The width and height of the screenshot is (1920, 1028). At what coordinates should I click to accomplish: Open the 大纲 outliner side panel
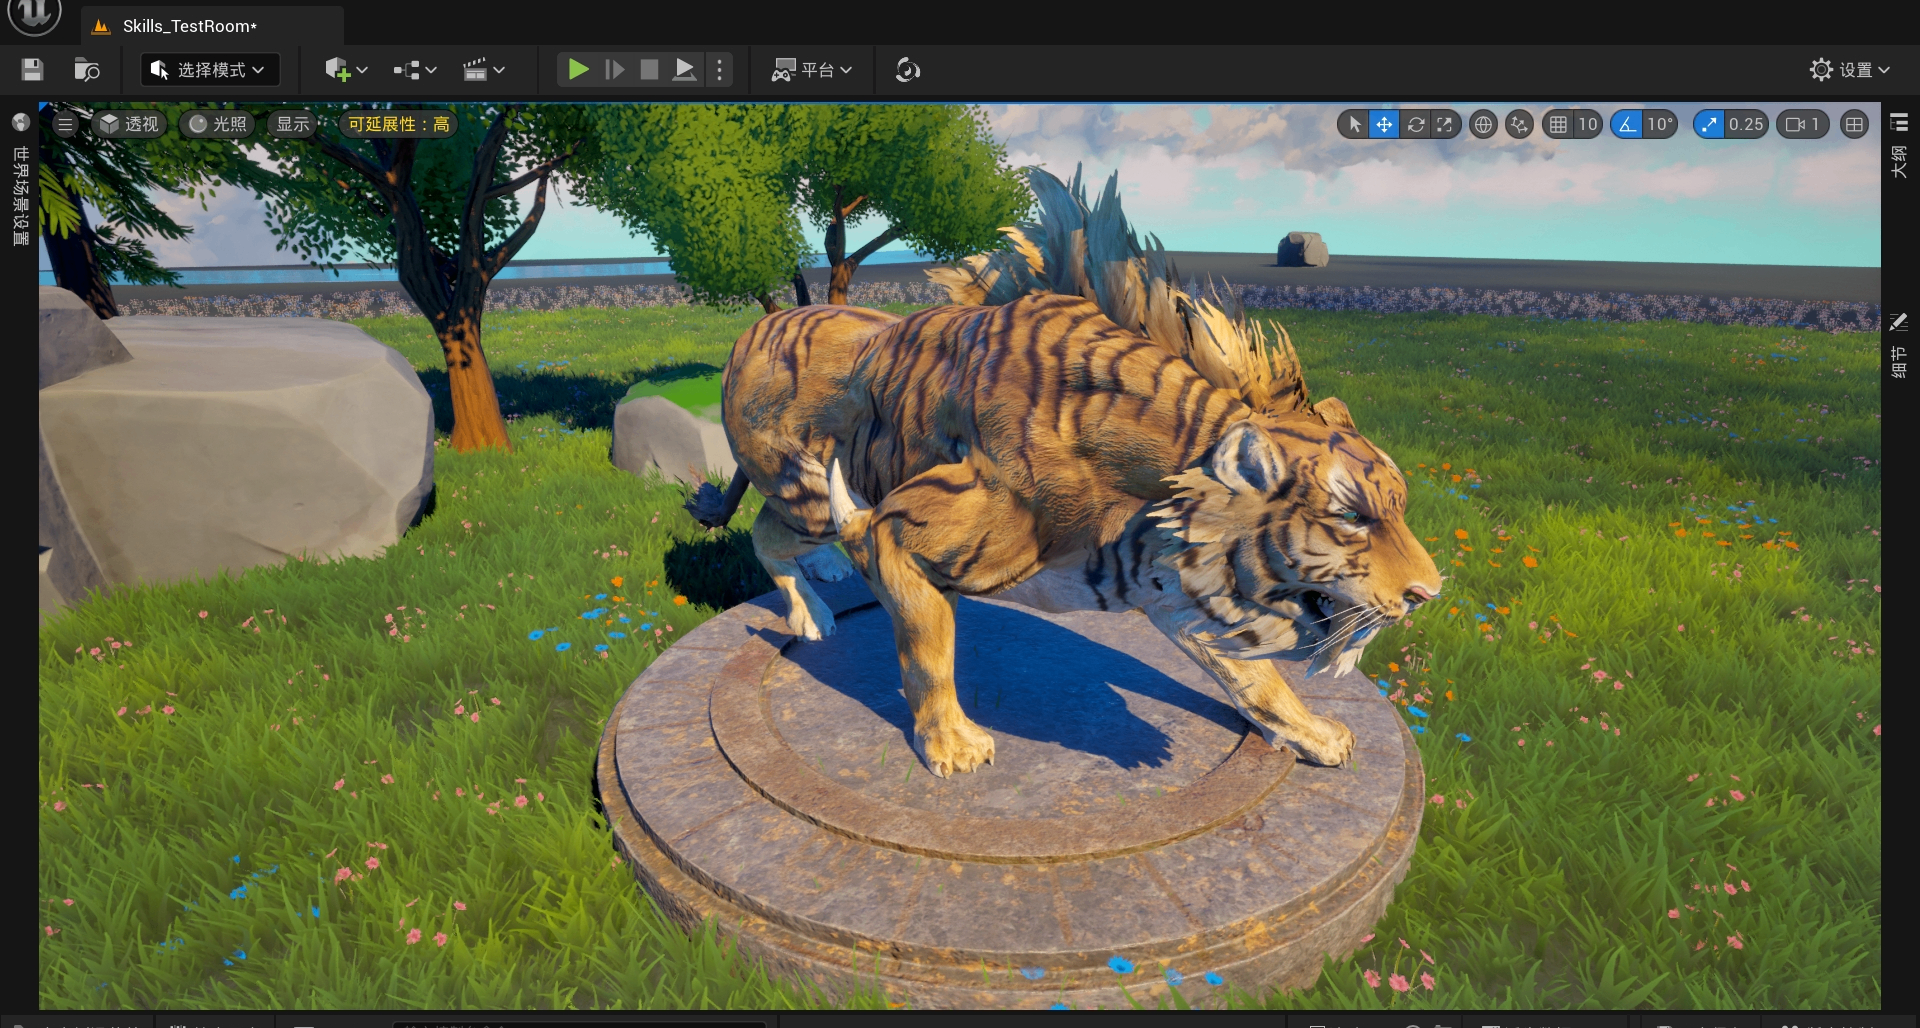(1899, 146)
